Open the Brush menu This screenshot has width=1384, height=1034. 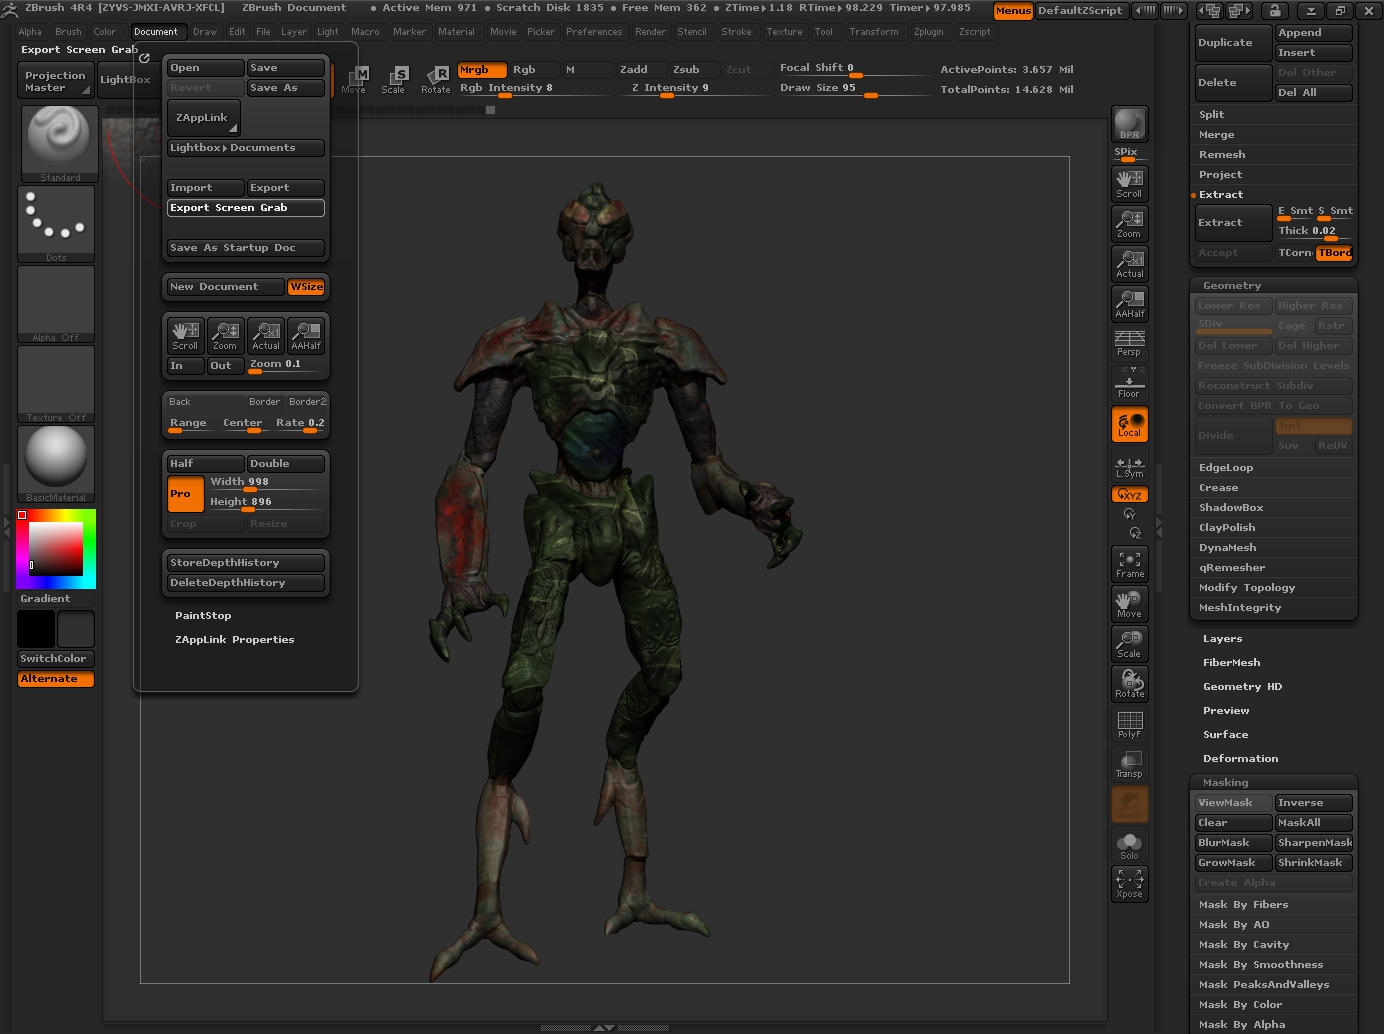point(68,32)
